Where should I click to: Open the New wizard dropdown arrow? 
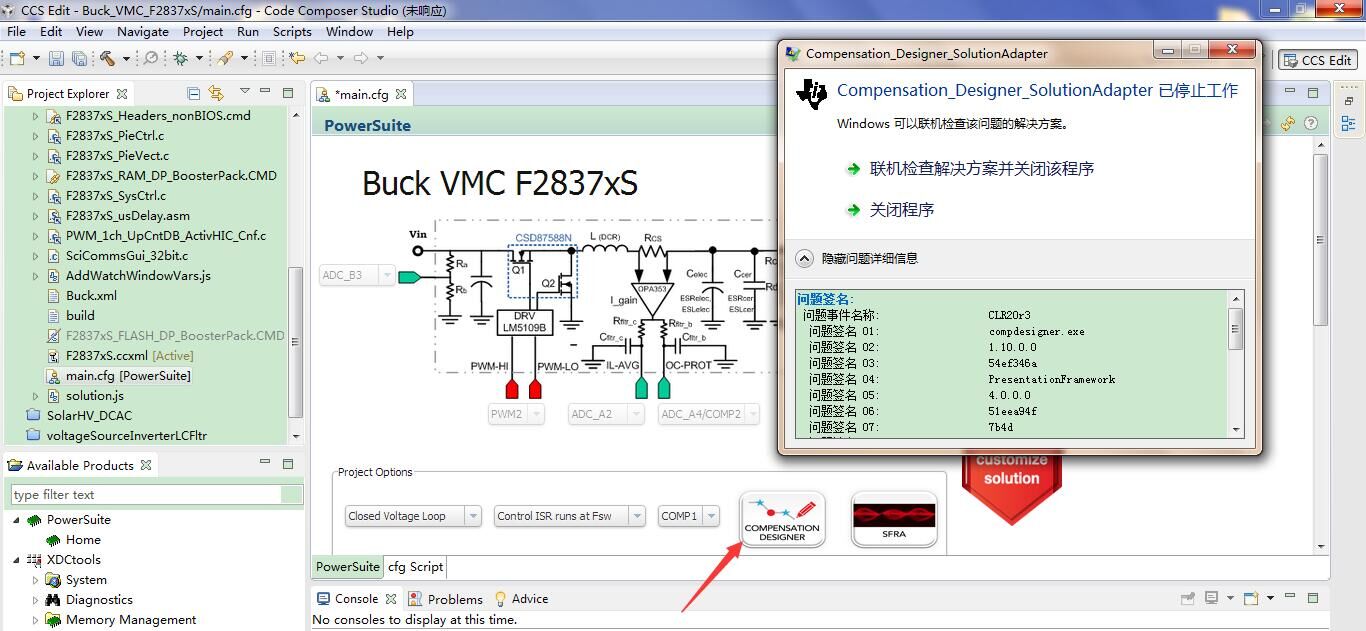[36, 59]
